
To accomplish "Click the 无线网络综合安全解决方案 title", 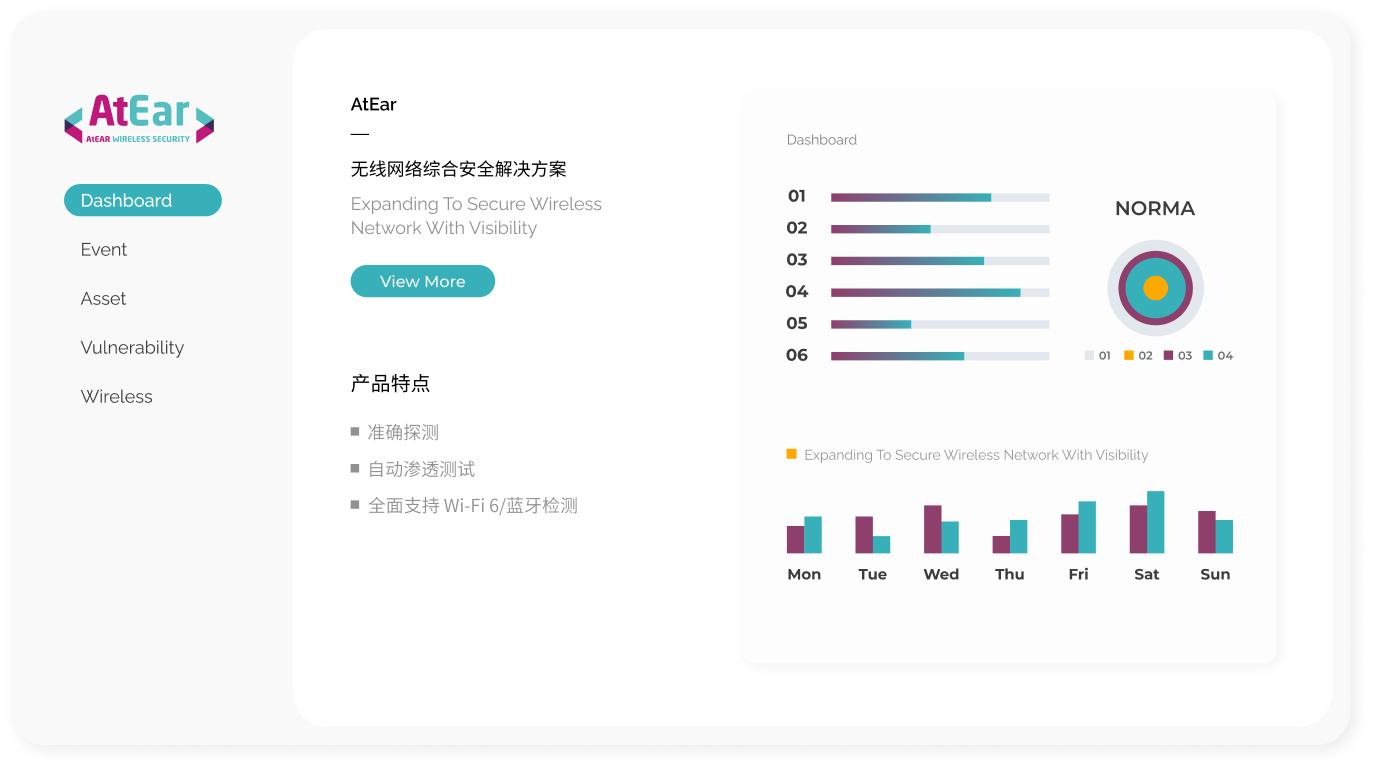I will 459,169.
